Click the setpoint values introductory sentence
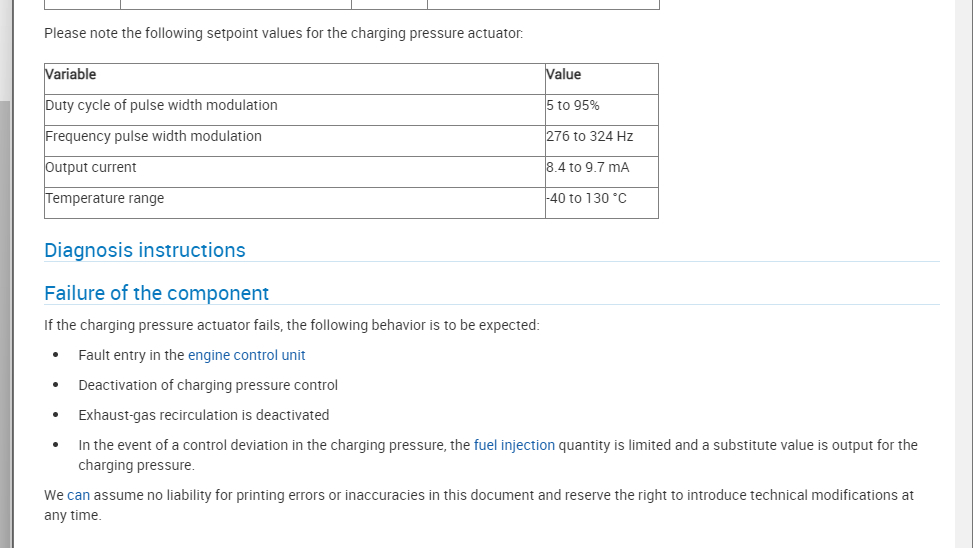This screenshot has width=973, height=548. tap(283, 33)
